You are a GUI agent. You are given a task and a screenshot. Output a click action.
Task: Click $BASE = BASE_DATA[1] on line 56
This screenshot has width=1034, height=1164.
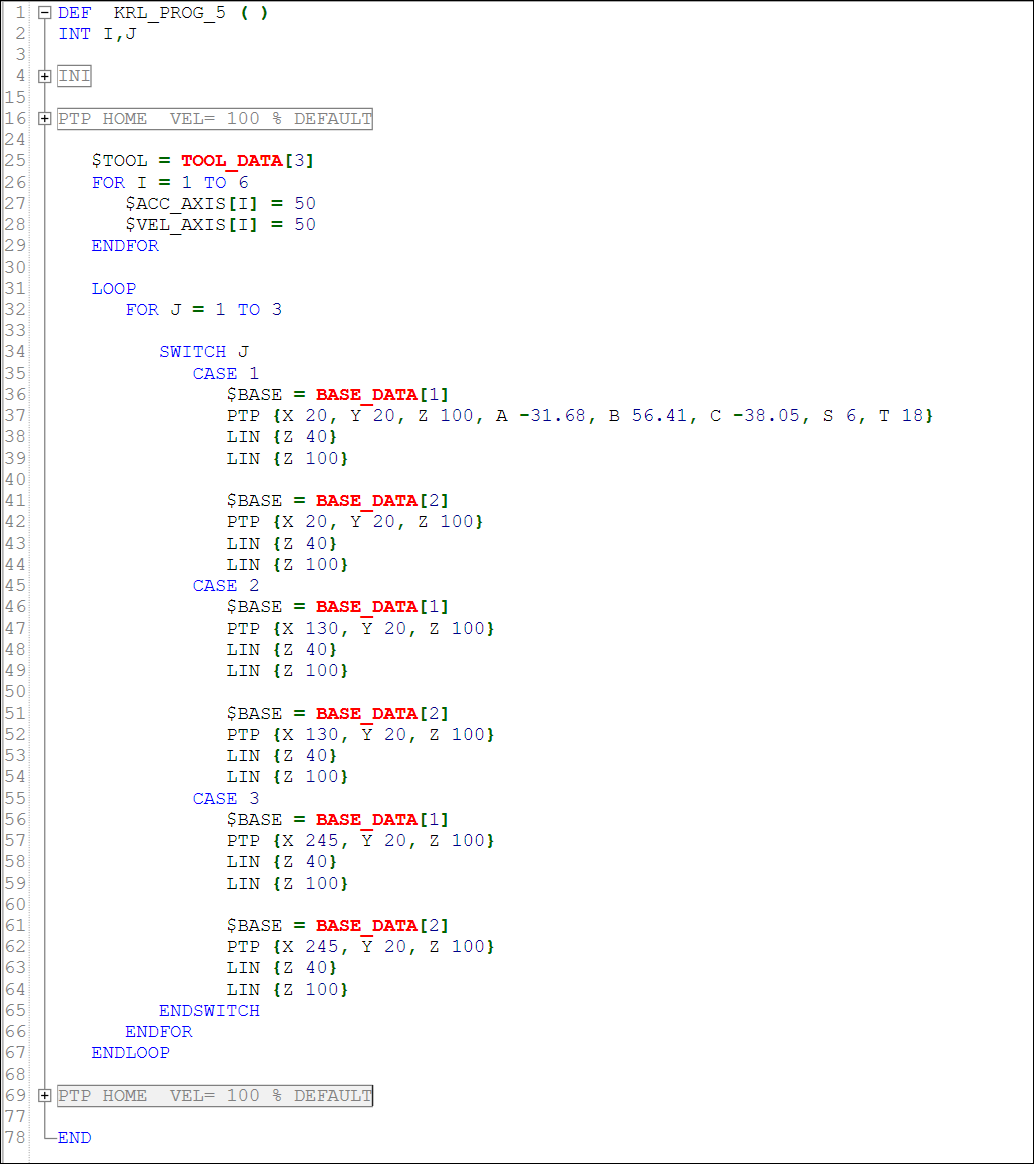coord(338,820)
